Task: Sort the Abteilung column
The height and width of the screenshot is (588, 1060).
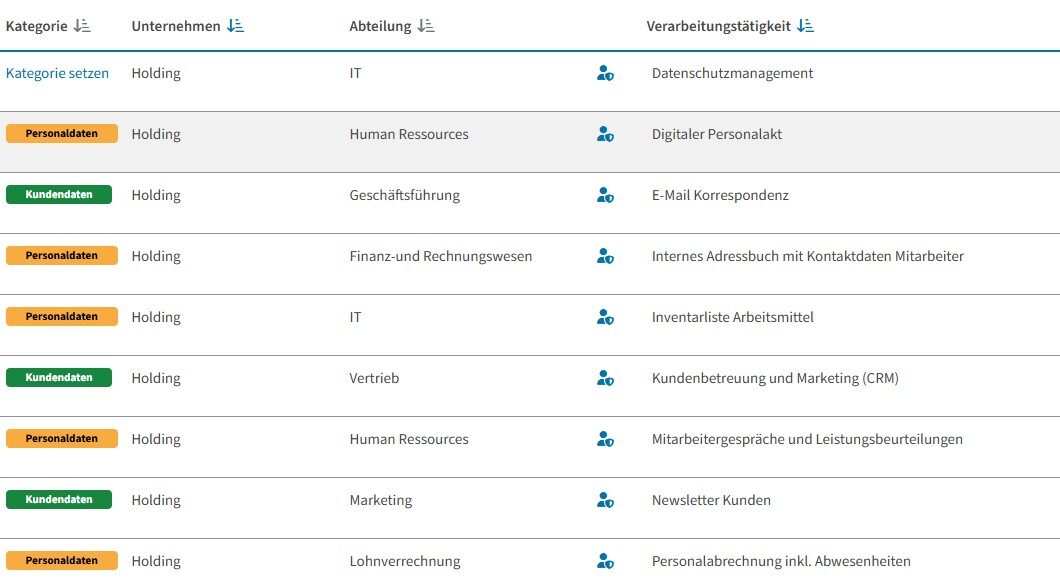Action: [x=425, y=26]
